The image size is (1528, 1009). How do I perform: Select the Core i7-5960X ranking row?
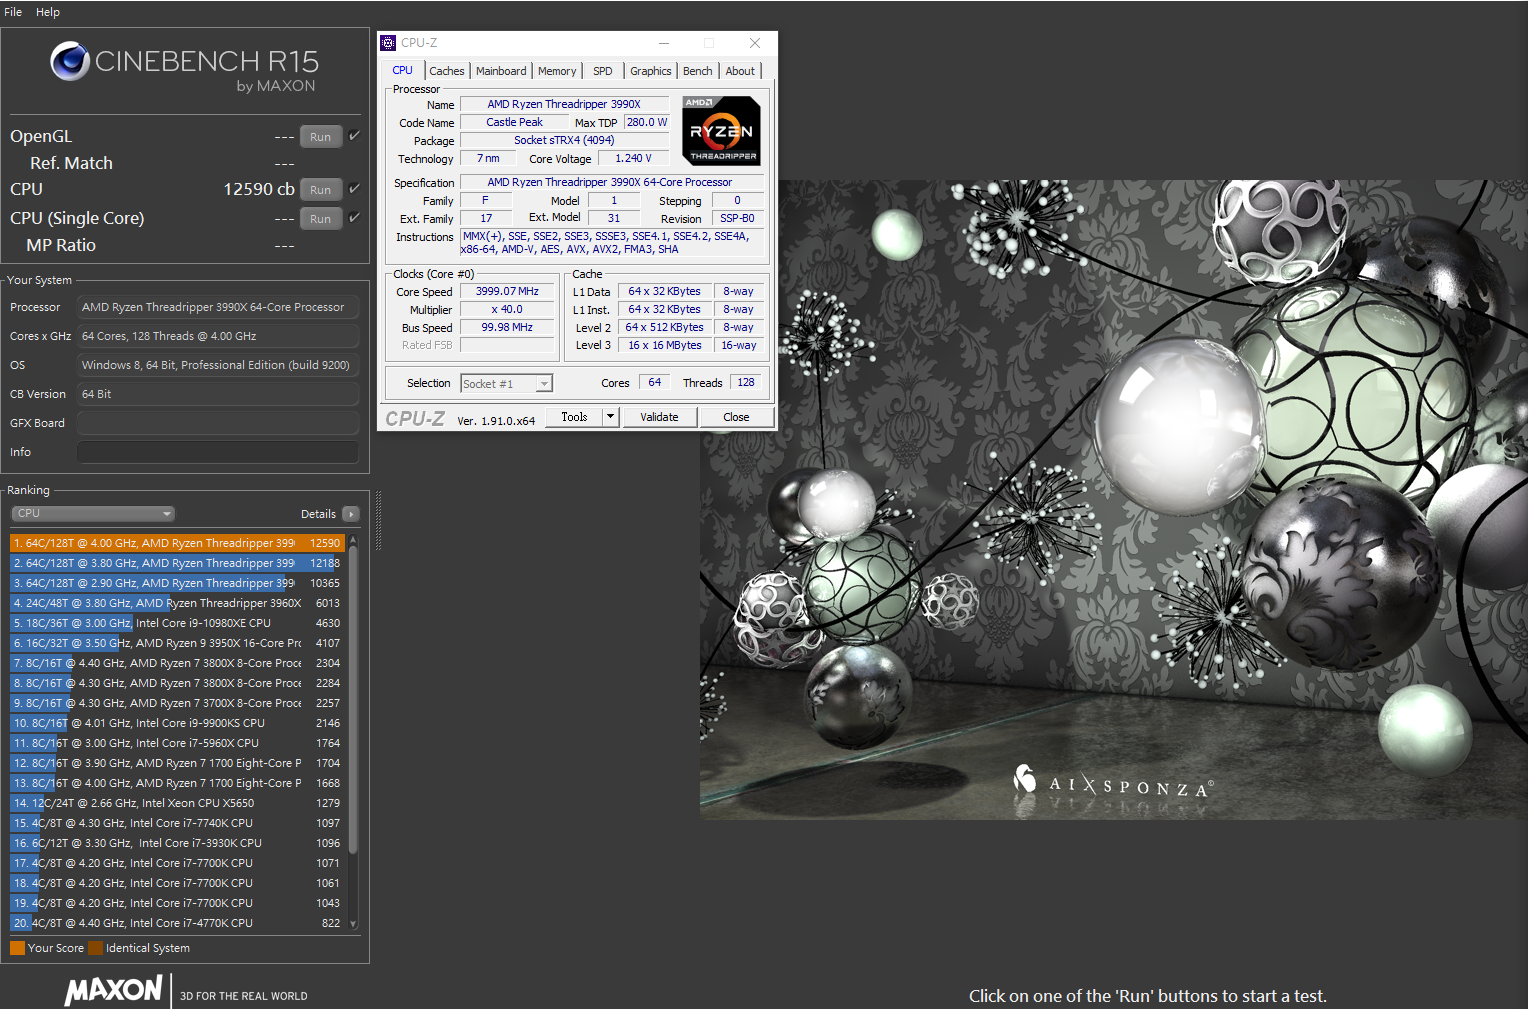[x=177, y=743]
